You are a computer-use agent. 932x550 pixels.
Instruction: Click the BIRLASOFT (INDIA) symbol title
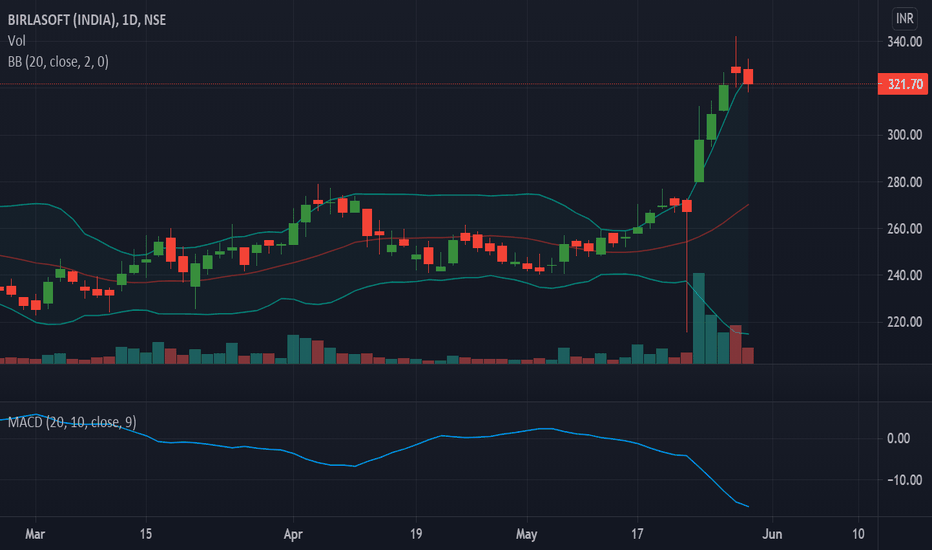(x=87, y=20)
